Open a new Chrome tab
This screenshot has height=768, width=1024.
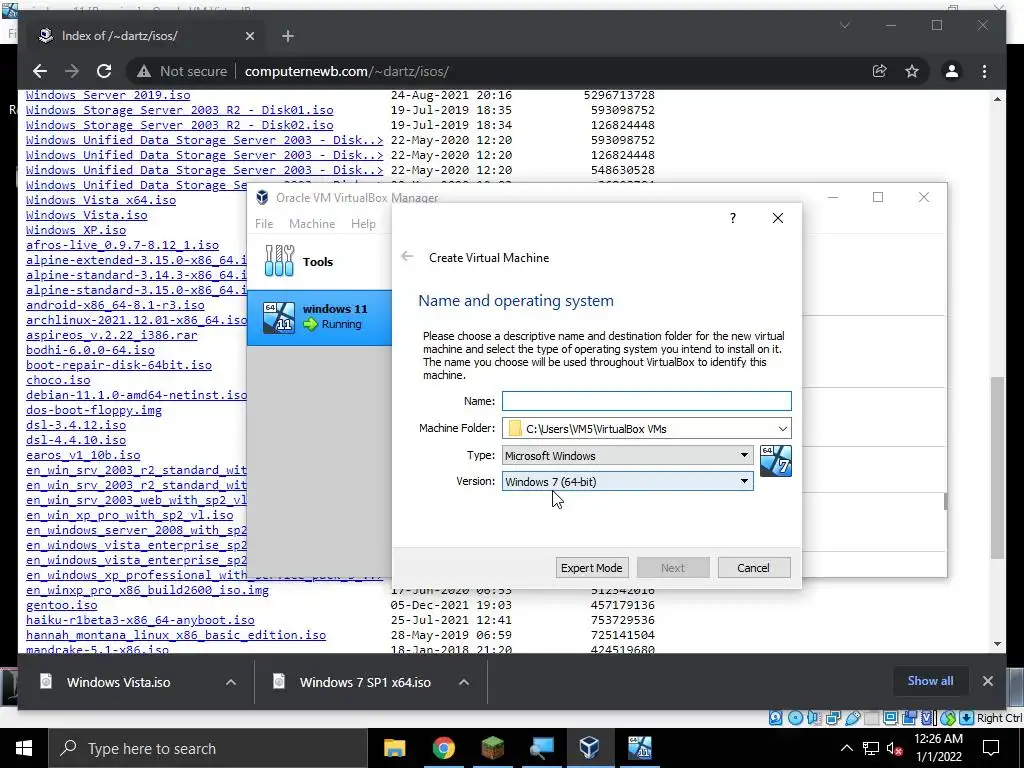pos(288,36)
